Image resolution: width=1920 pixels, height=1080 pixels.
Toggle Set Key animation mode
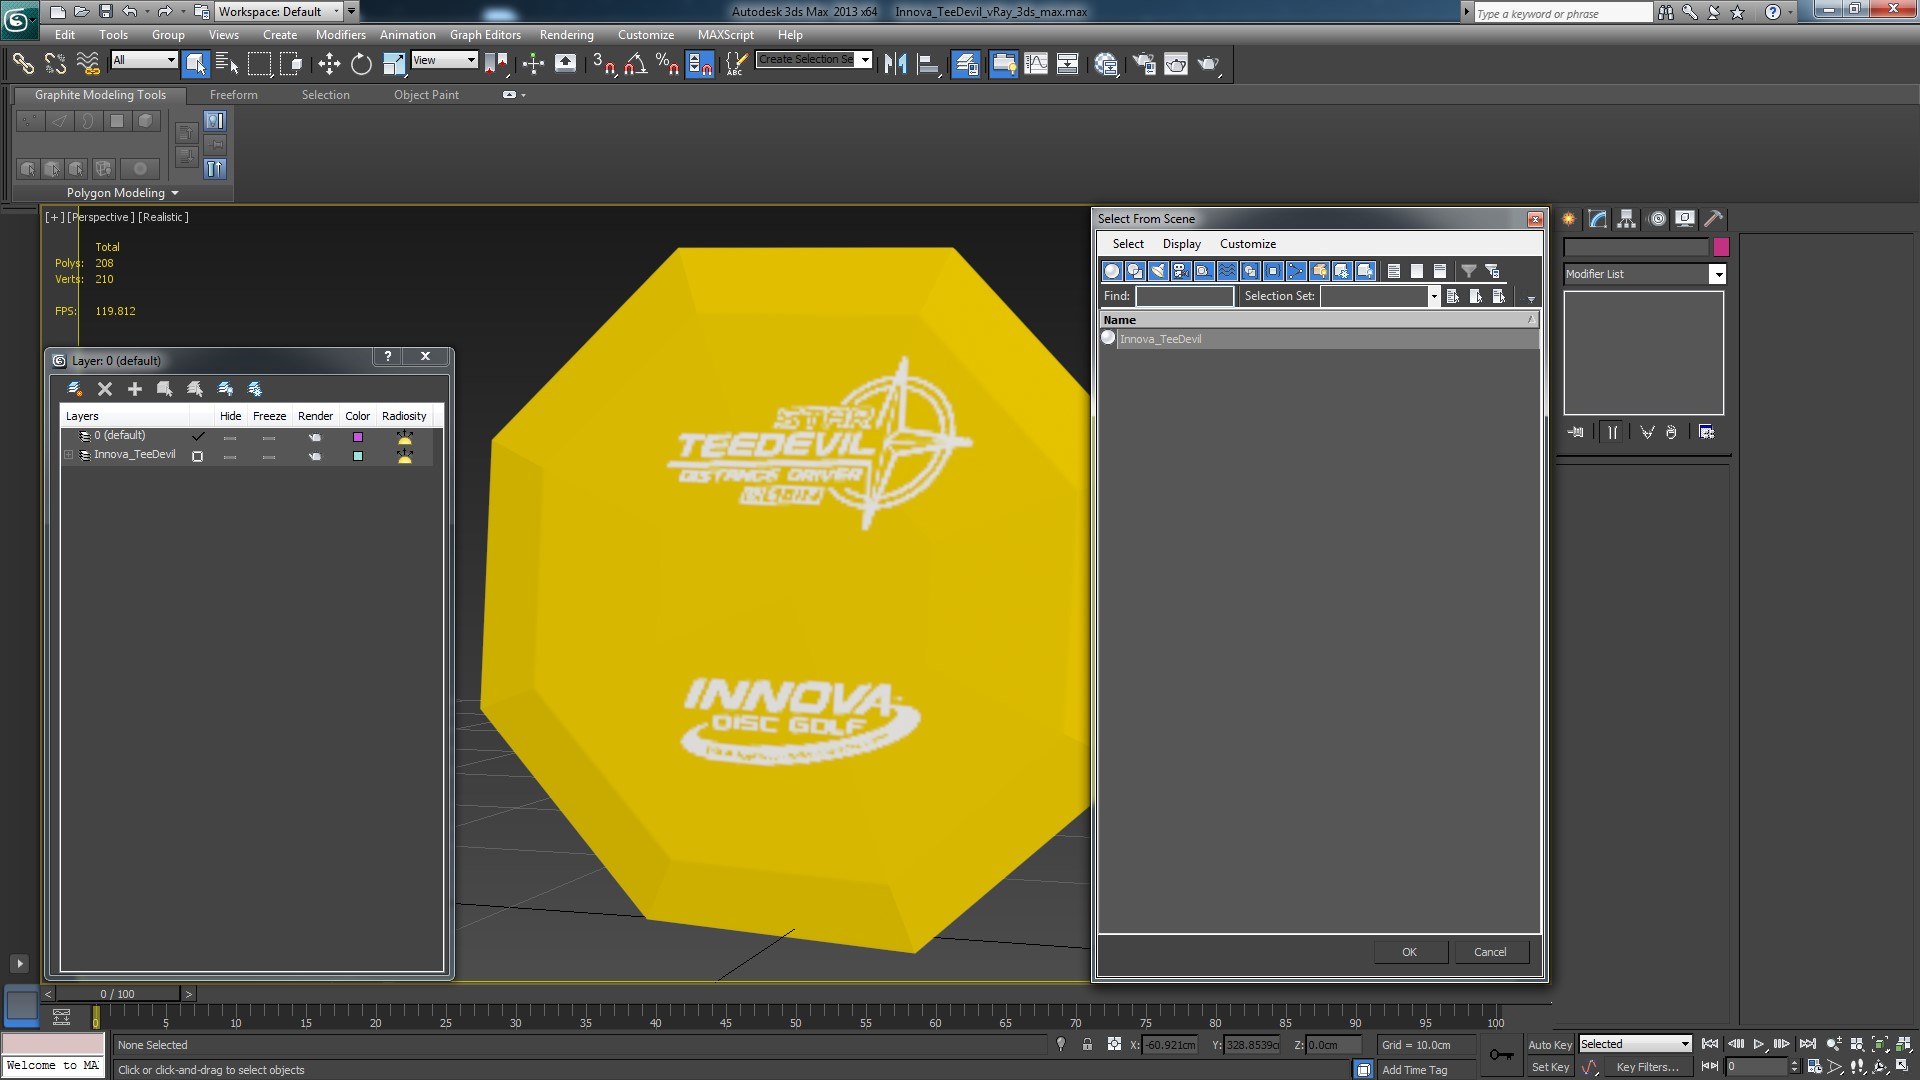(x=1550, y=1067)
